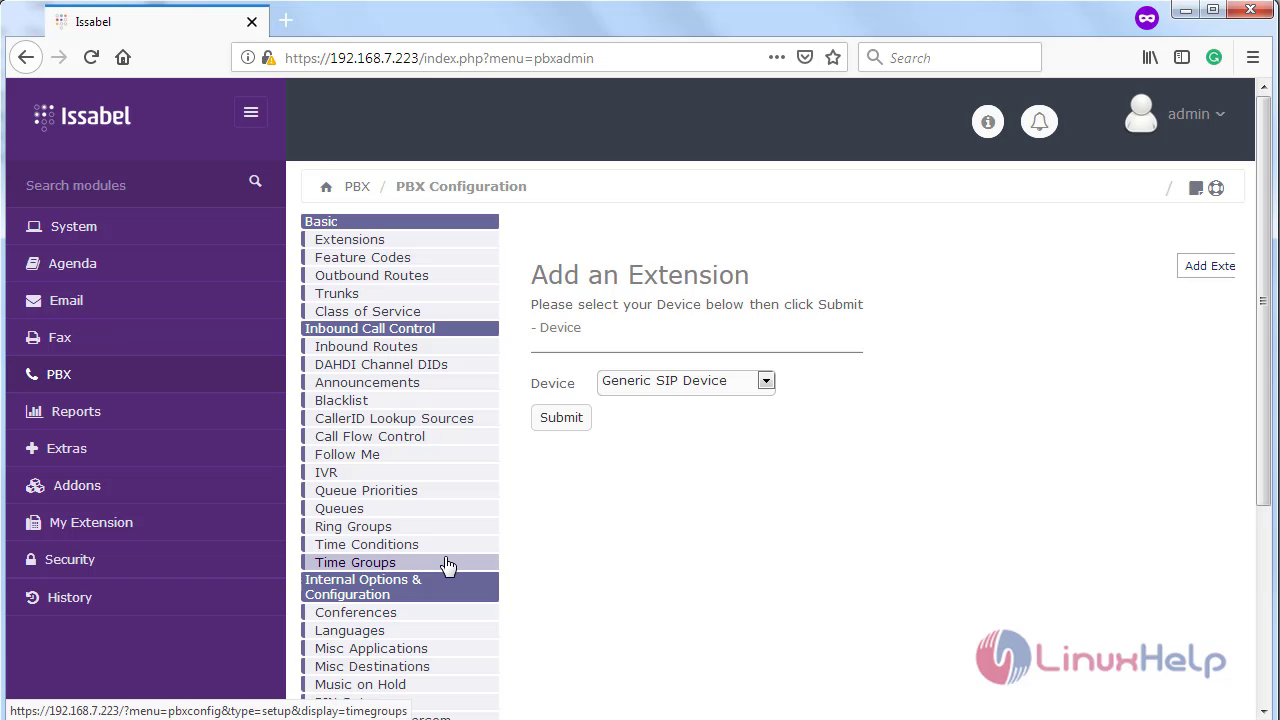Open the History sidebar menu
The width and height of the screenshot is (1280, 720).
click(146, 597)
